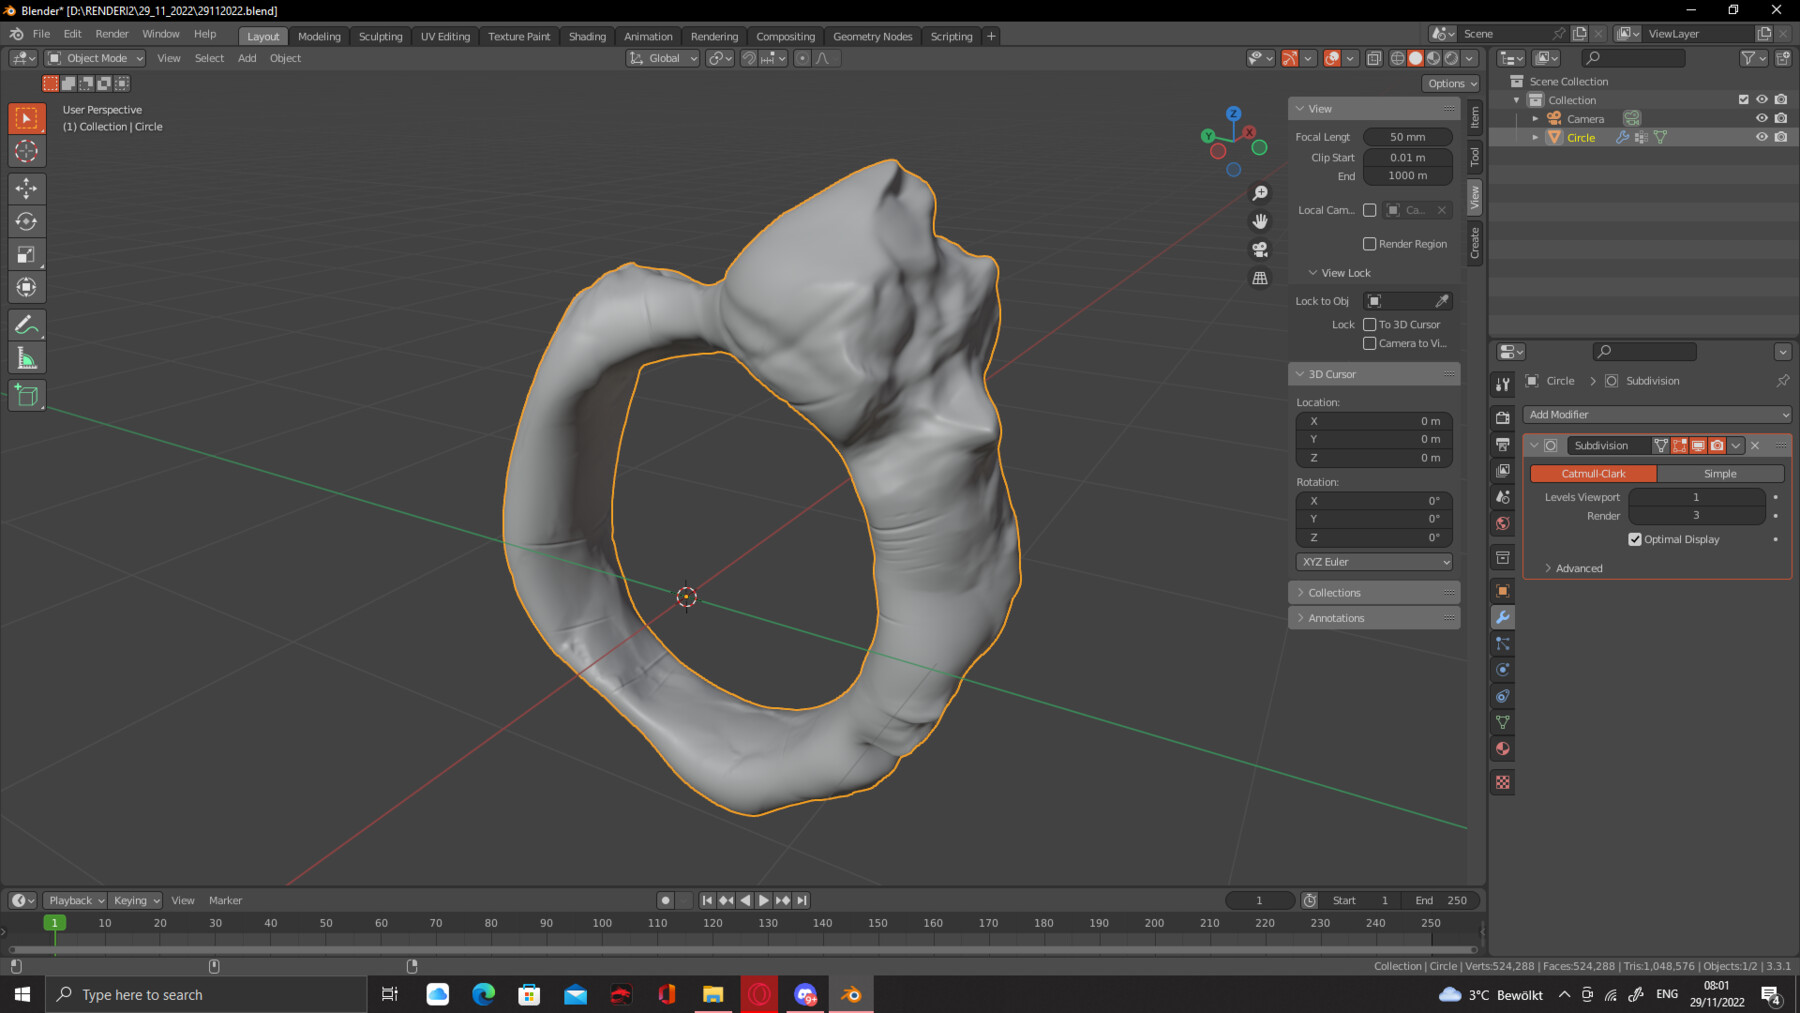Open the World Properties tab
Viewport: 1800px width, 1013px height.
coord(1502,523)
